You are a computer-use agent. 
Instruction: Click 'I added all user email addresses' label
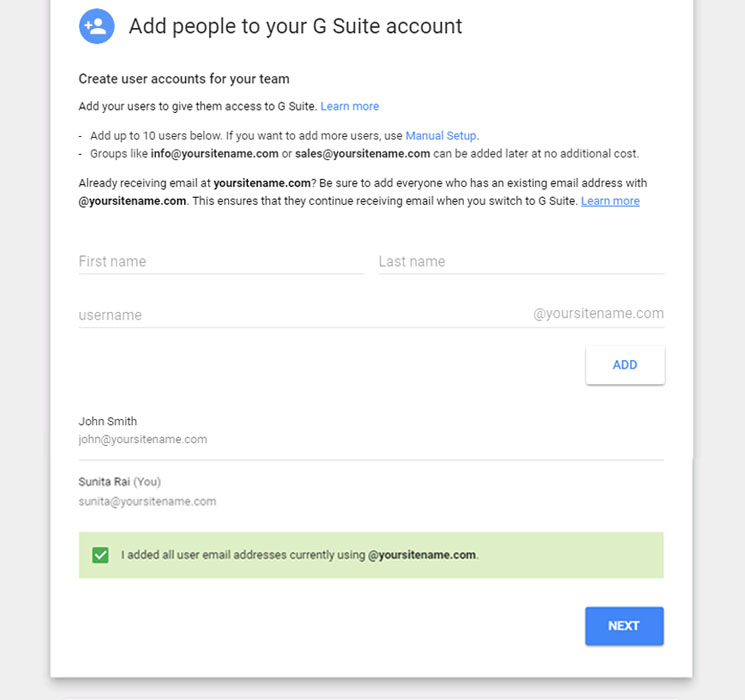click(300, 555)
